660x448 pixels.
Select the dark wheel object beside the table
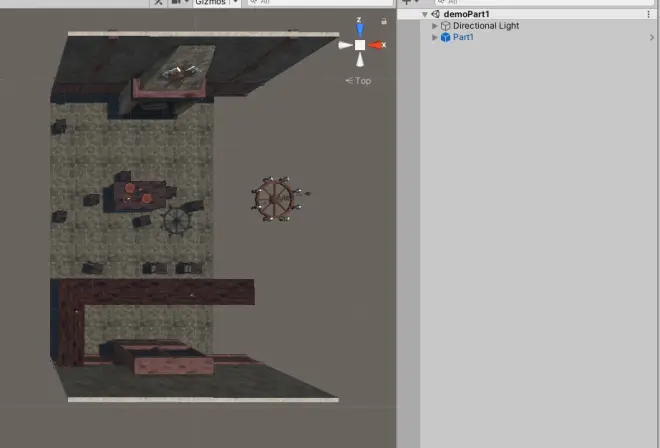176,221
